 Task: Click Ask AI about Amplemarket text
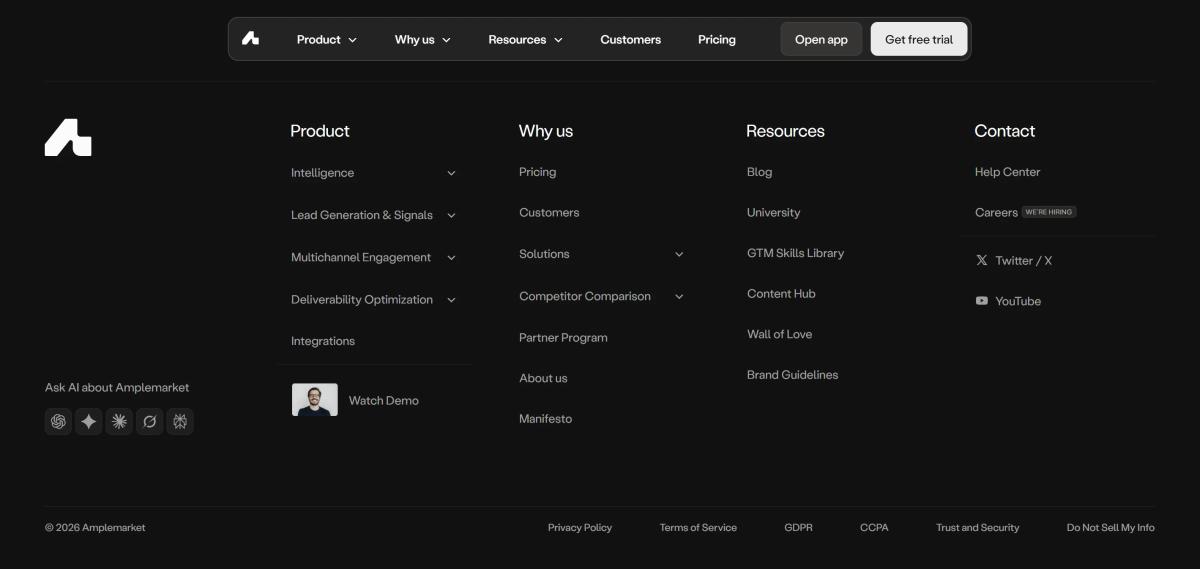(117, 387)
